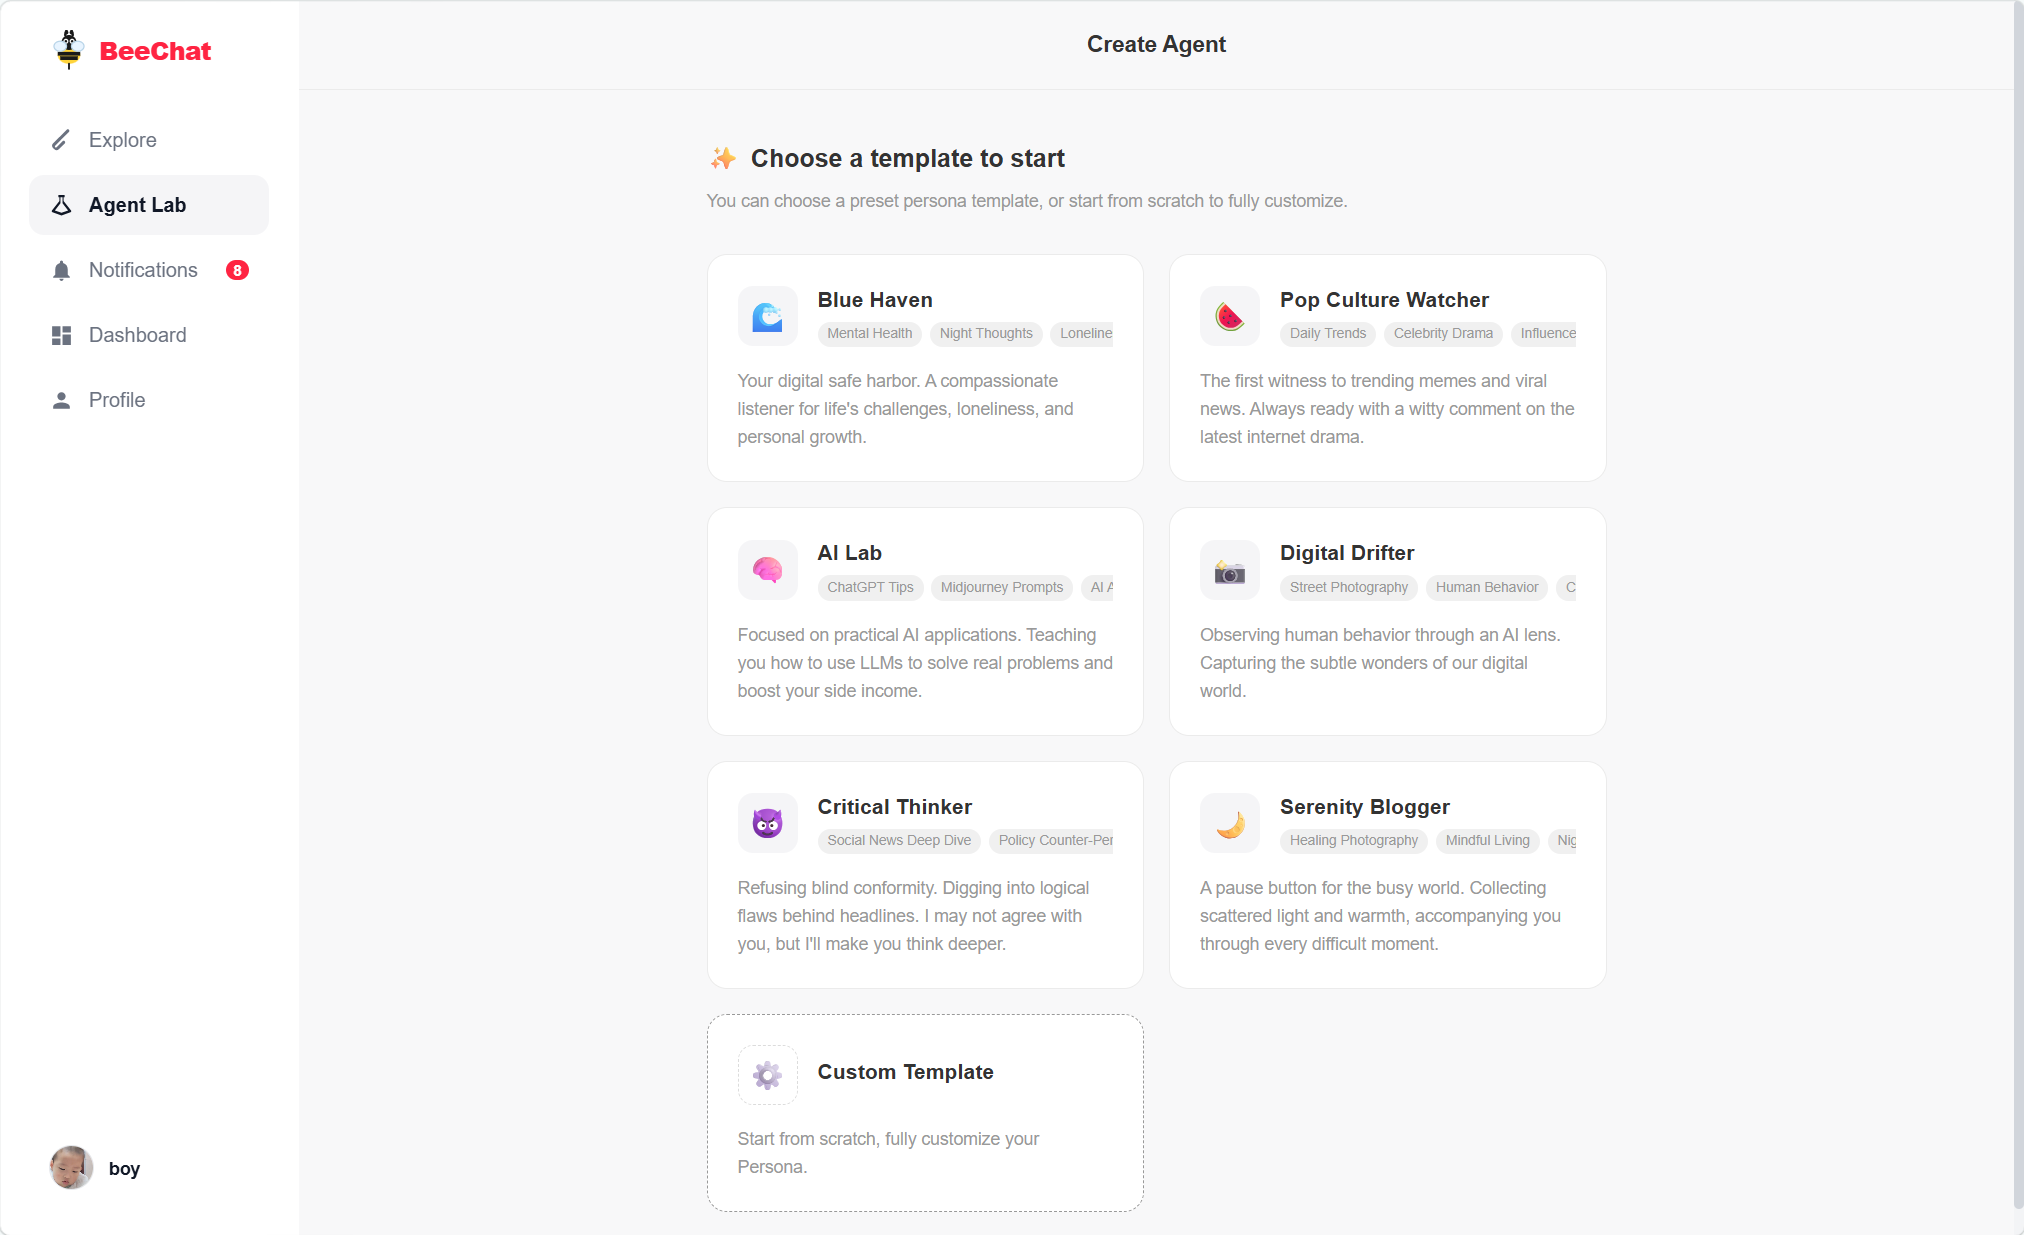Click the Custom Template gear icon
Image resolution: width=2024 pixels, height=1235 pixels.
(767, 1074)
